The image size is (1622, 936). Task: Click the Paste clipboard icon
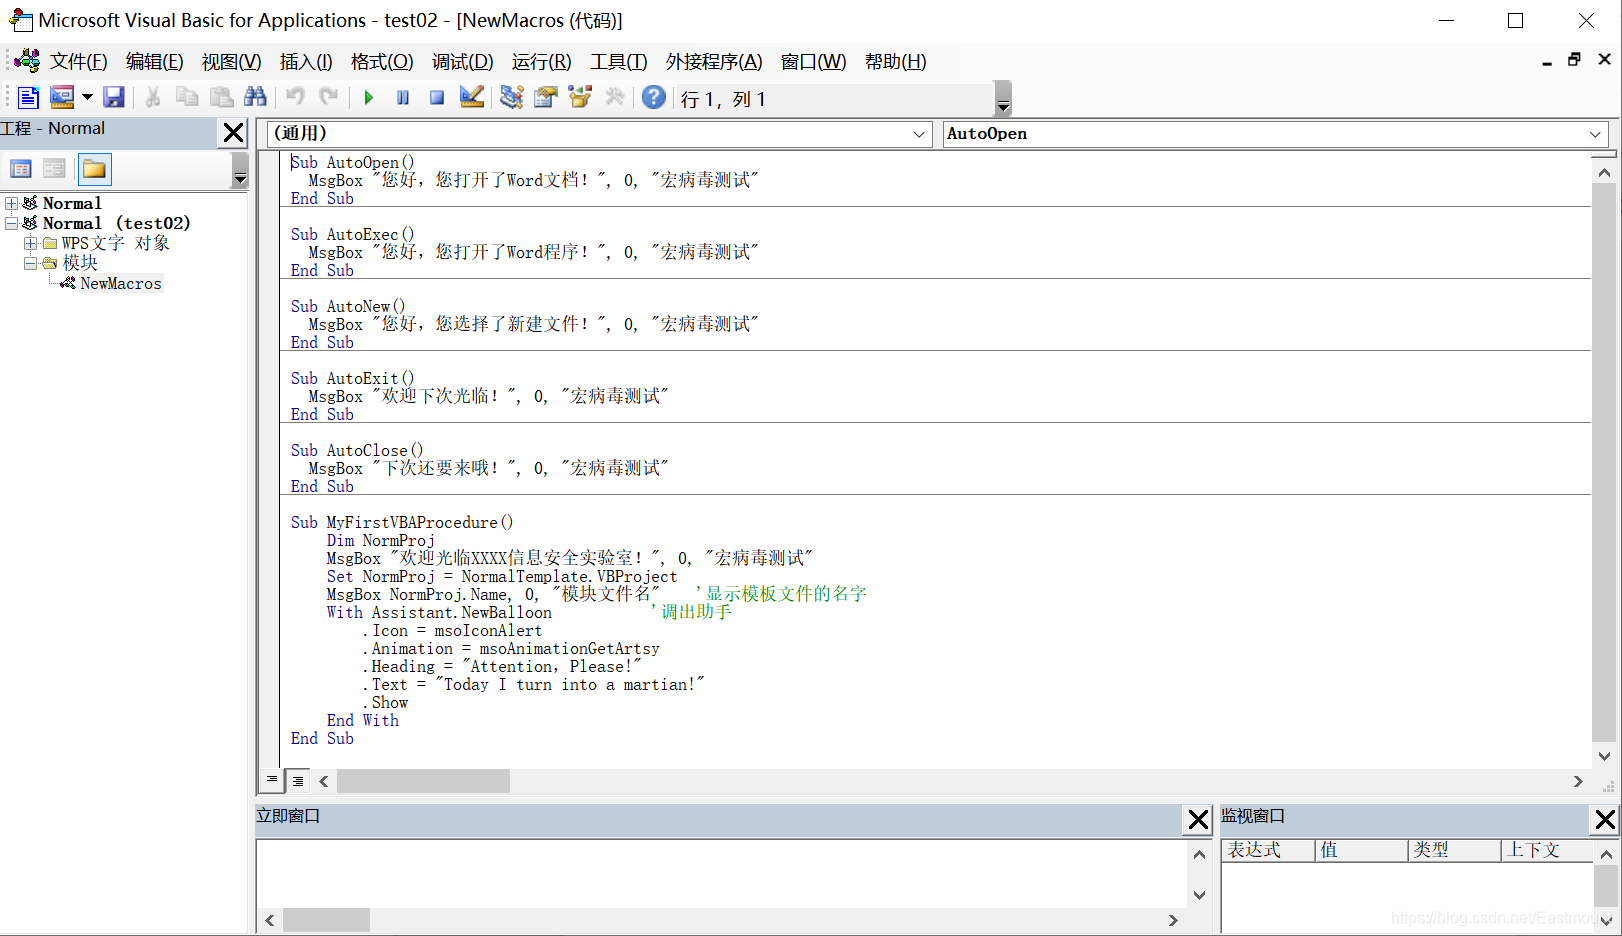click(221, 97)
